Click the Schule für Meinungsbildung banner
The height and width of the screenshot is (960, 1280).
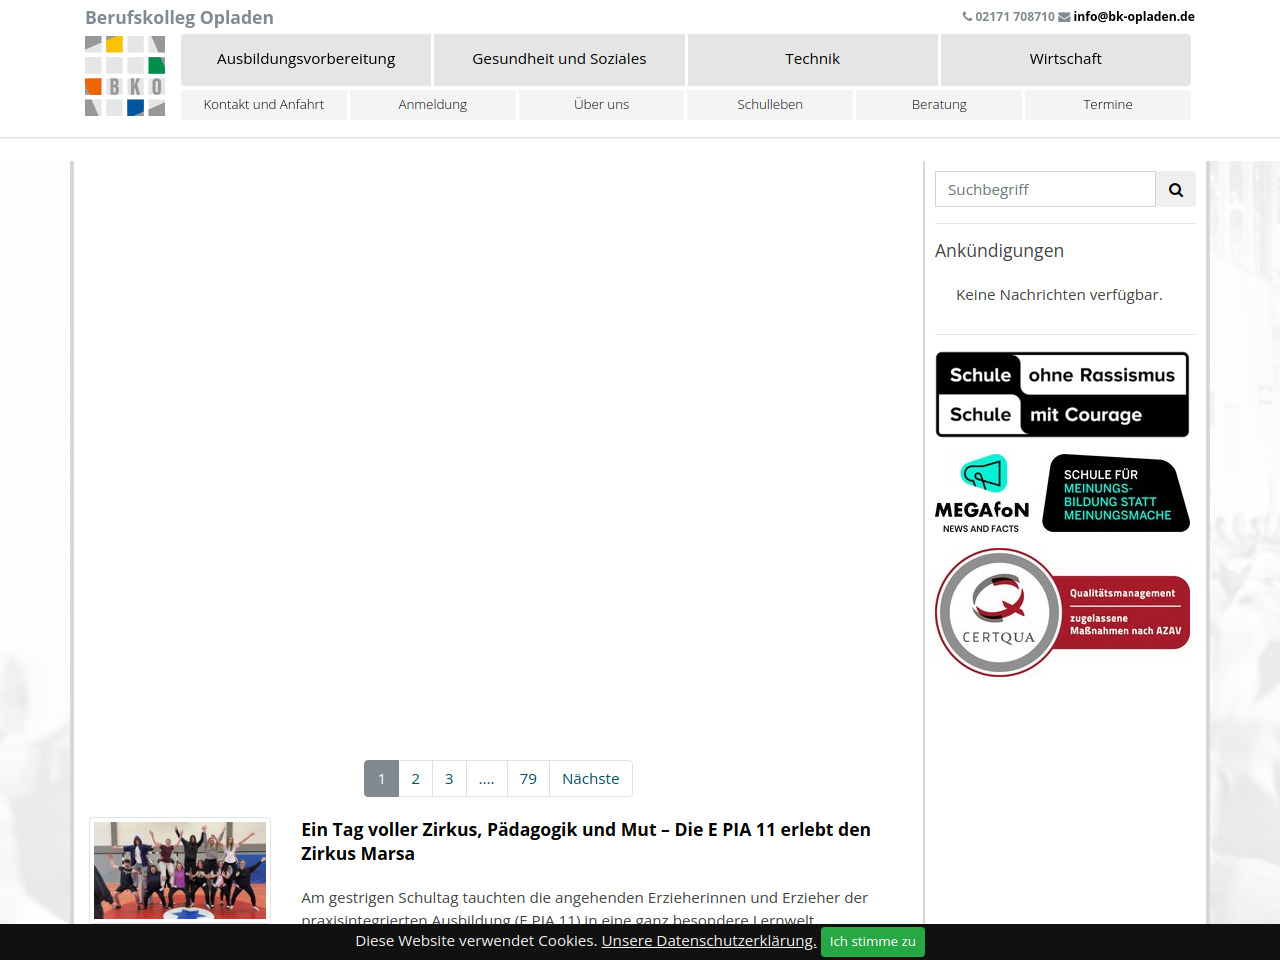tap(1116, 494)
